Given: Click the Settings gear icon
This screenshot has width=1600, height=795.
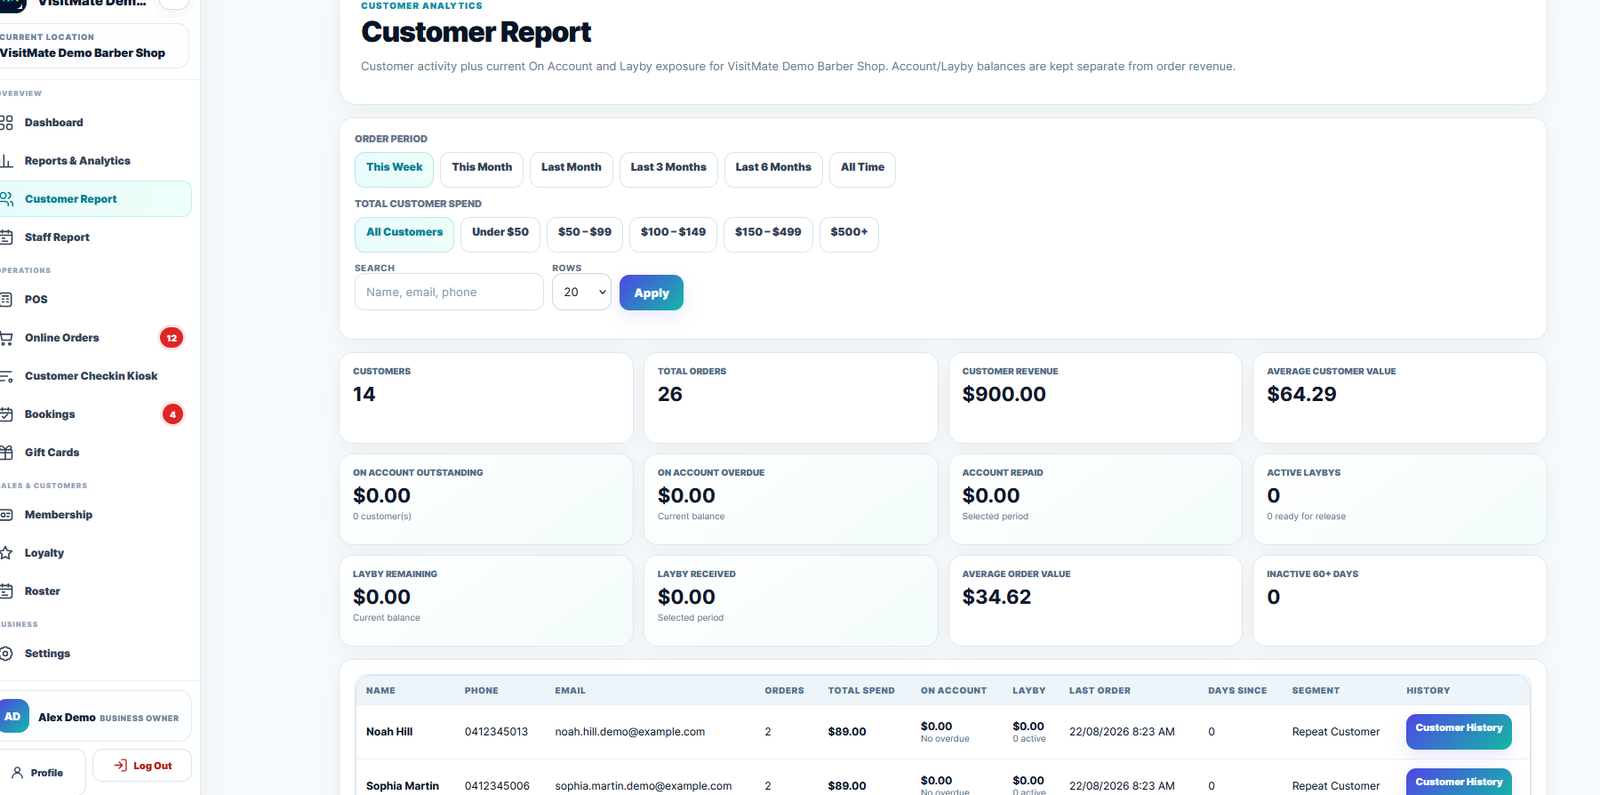Looking at the screenshot, I should click(6, 653).
